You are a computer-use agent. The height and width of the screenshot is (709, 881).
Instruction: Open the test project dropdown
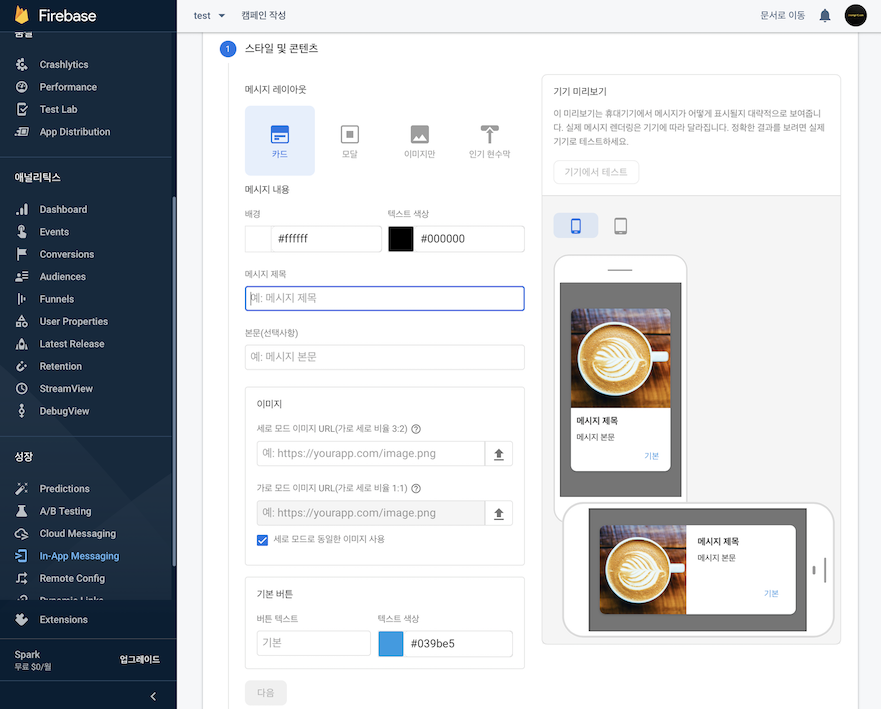(x=209, y=16)
